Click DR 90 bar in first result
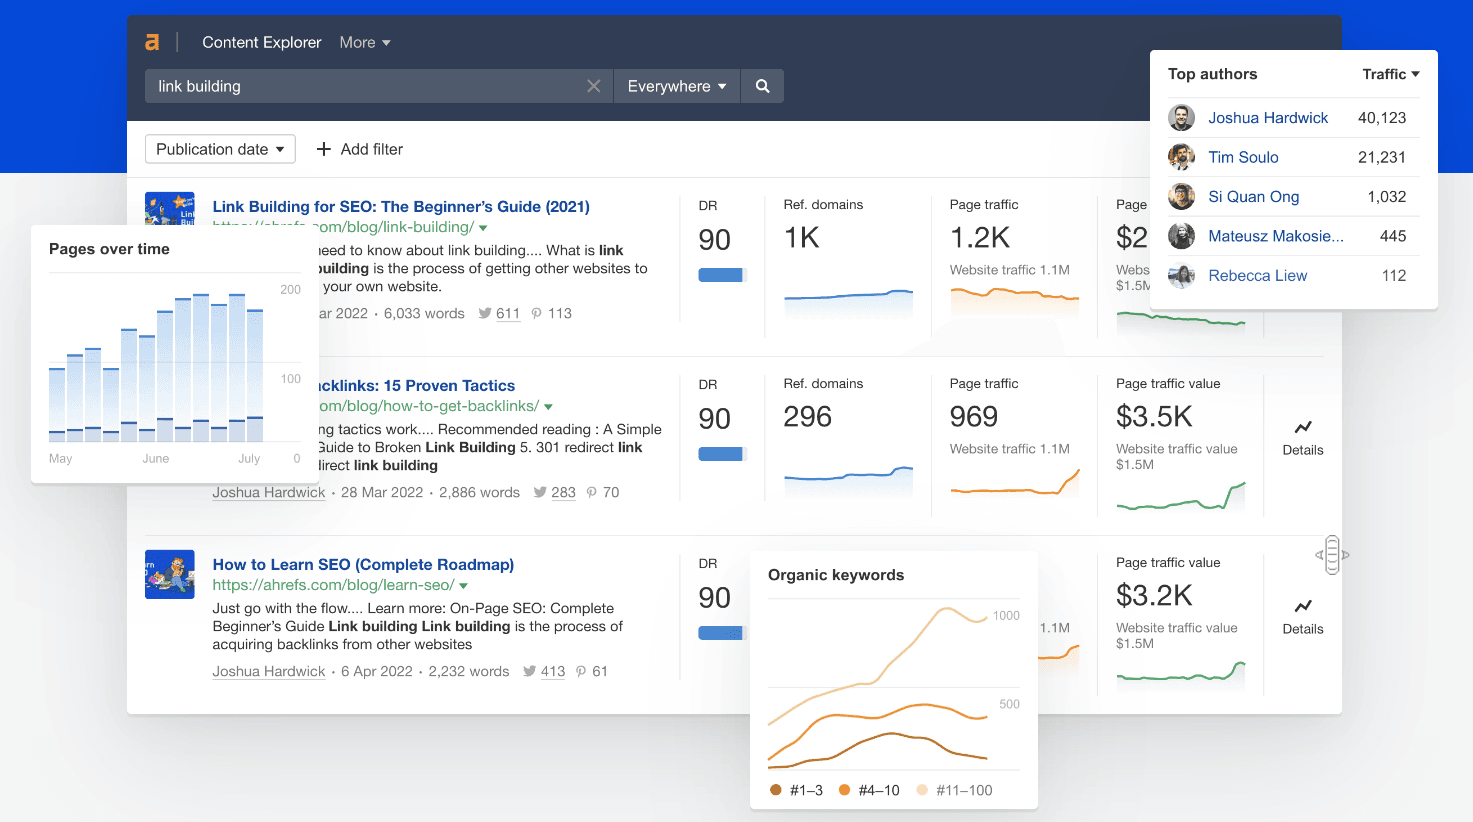The width and height of the screenshot is (1473, 822). click(721, 275)
